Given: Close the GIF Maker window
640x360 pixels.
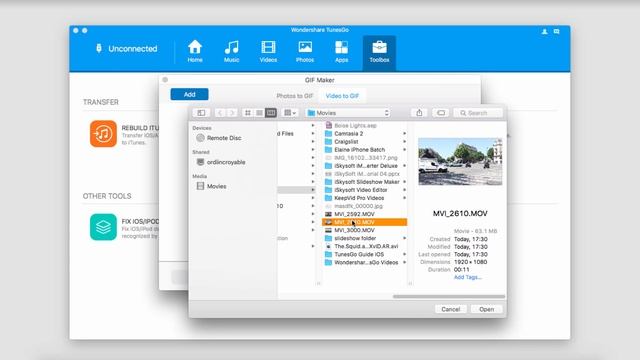Looking at the screenshot, I should coord(165,80).
